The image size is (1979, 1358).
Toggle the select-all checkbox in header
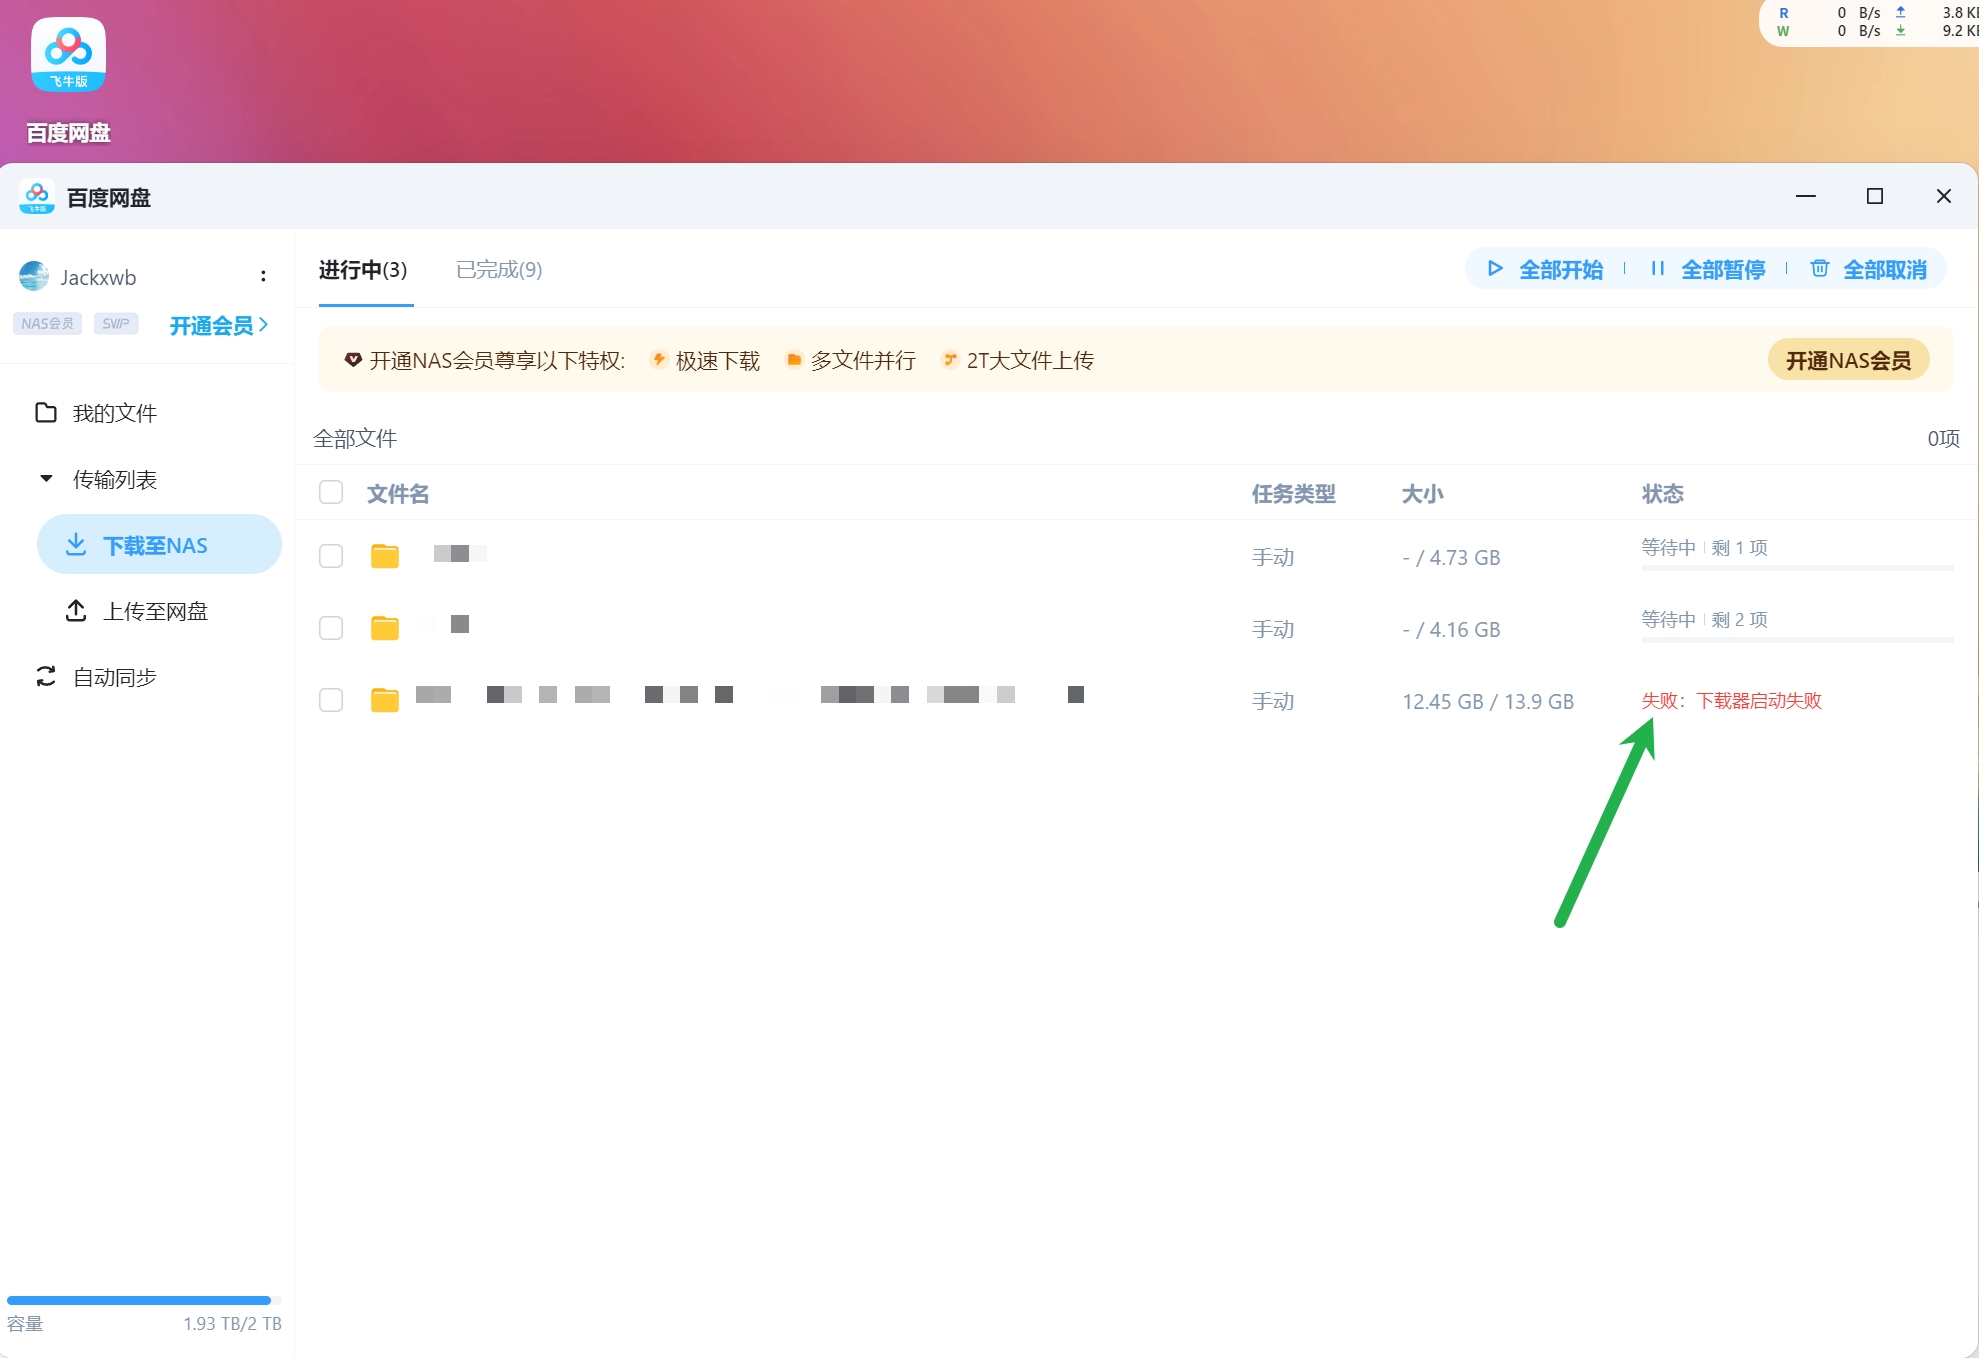pos(331,492)
